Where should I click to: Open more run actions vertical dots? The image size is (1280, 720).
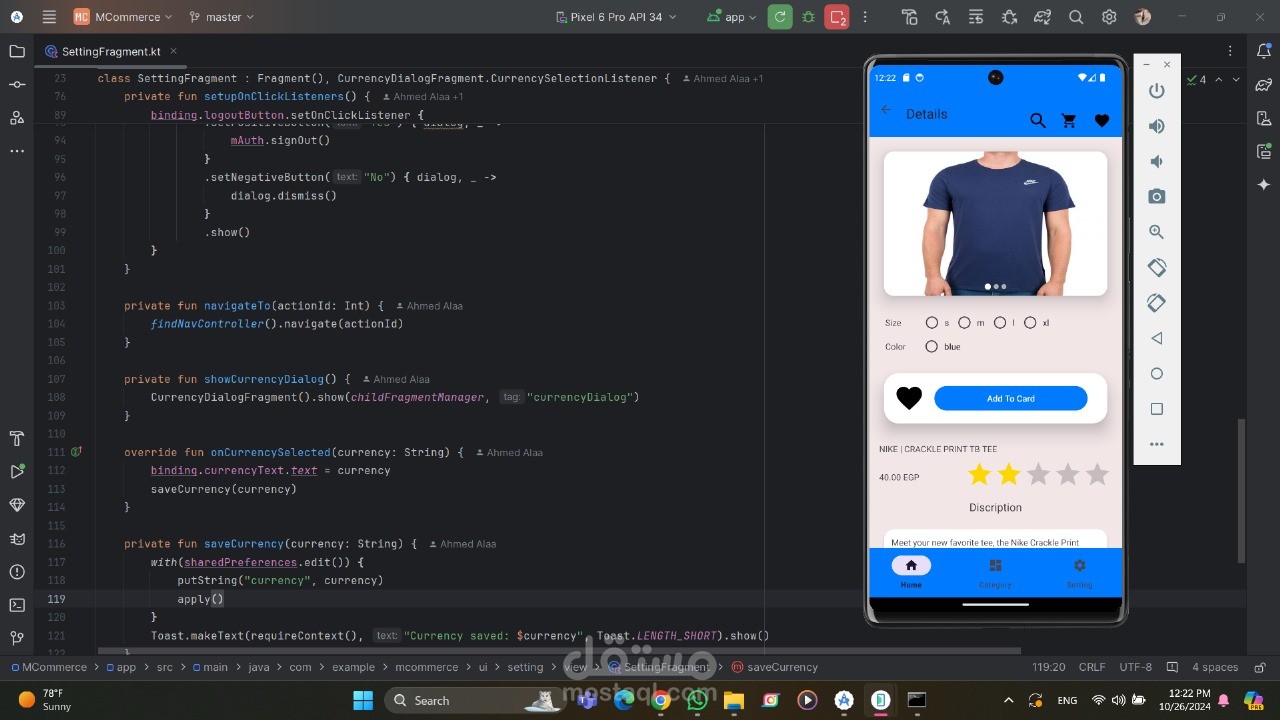click(x=865, y=17)
